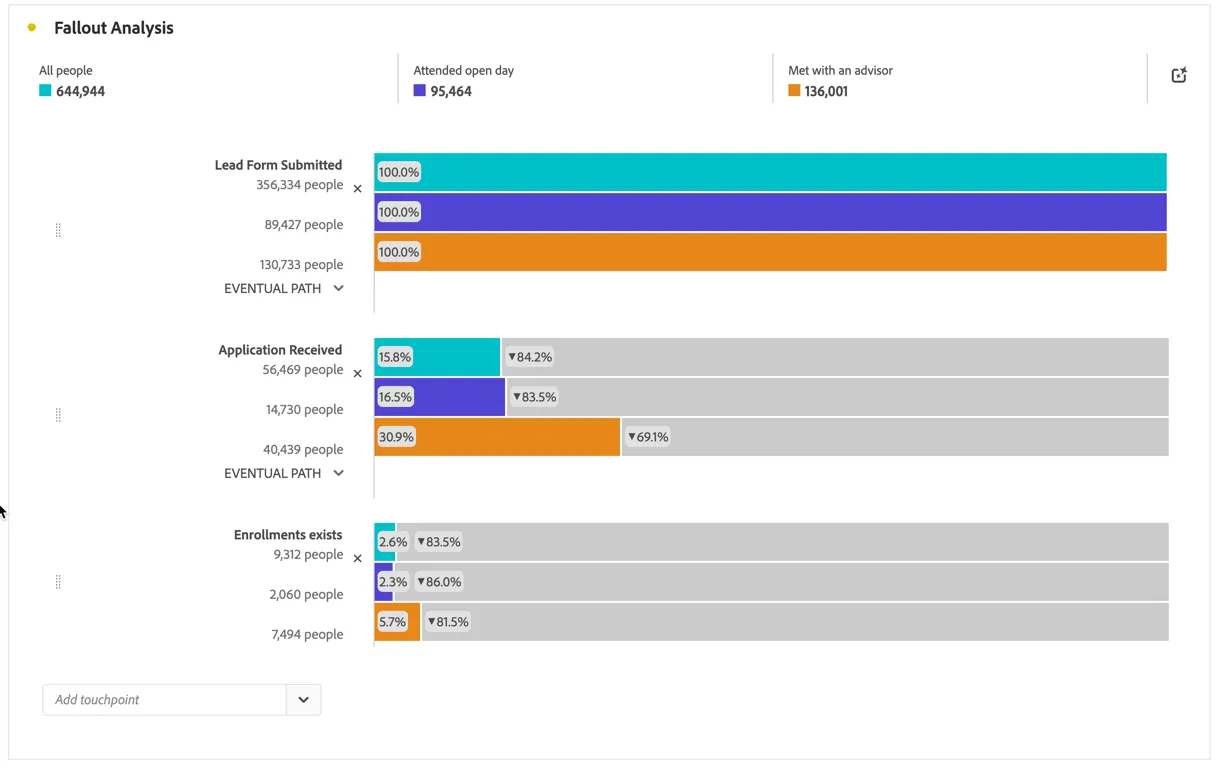Grab the drag handle for Lead Form Submitted

click(x=58, y=230)
